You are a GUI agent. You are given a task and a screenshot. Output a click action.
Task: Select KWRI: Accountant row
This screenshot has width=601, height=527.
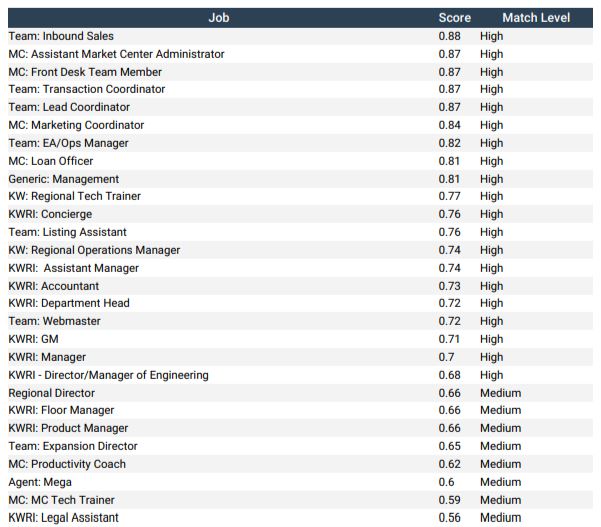tap(300, 286)
